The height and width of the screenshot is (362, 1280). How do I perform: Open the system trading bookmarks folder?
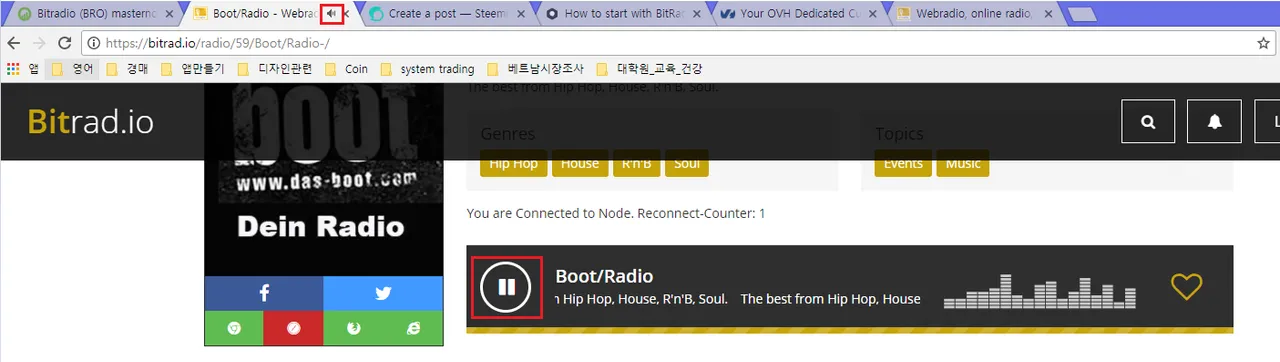(427, 69)
